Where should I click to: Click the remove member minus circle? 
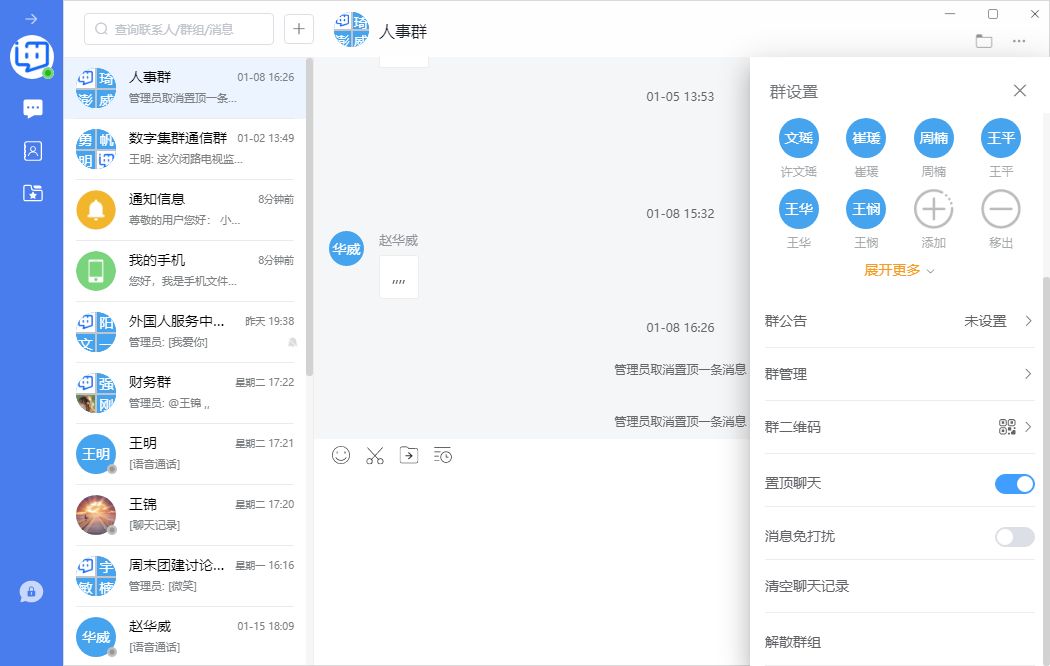coord(1001,210)
